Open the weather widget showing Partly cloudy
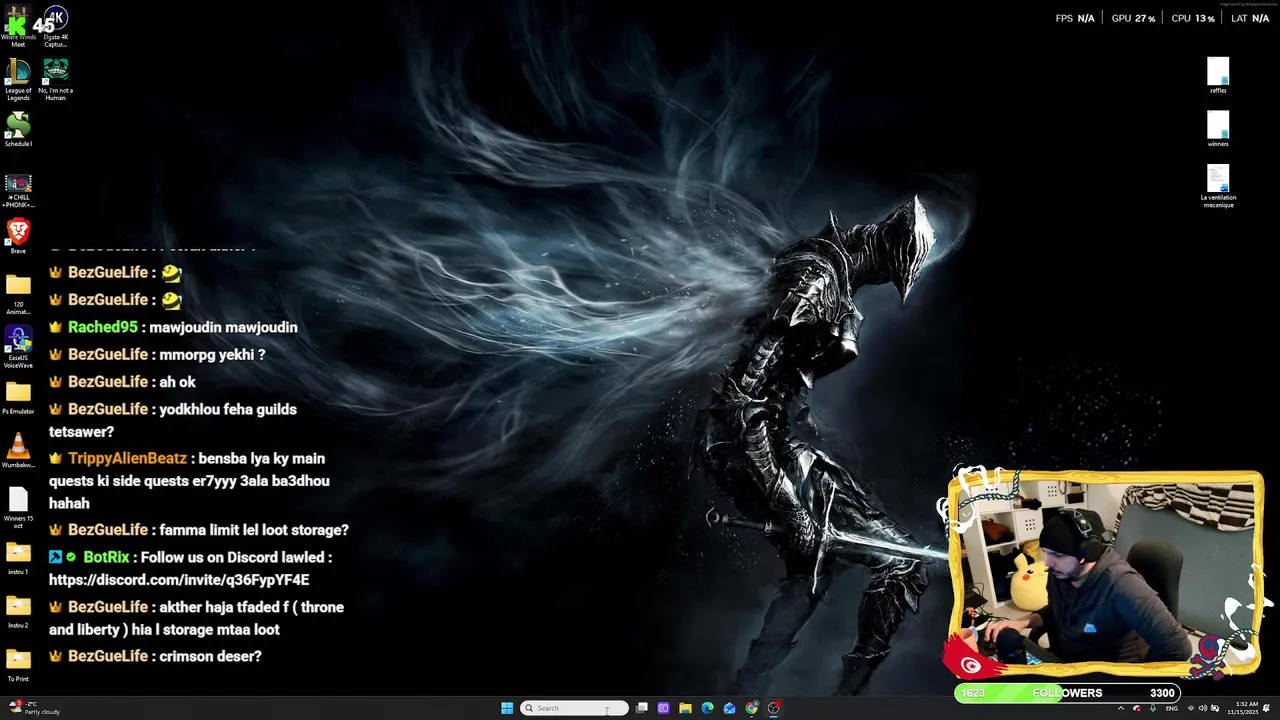The image size is (1280, 720). pyautogui.click(x=35, y=708)
